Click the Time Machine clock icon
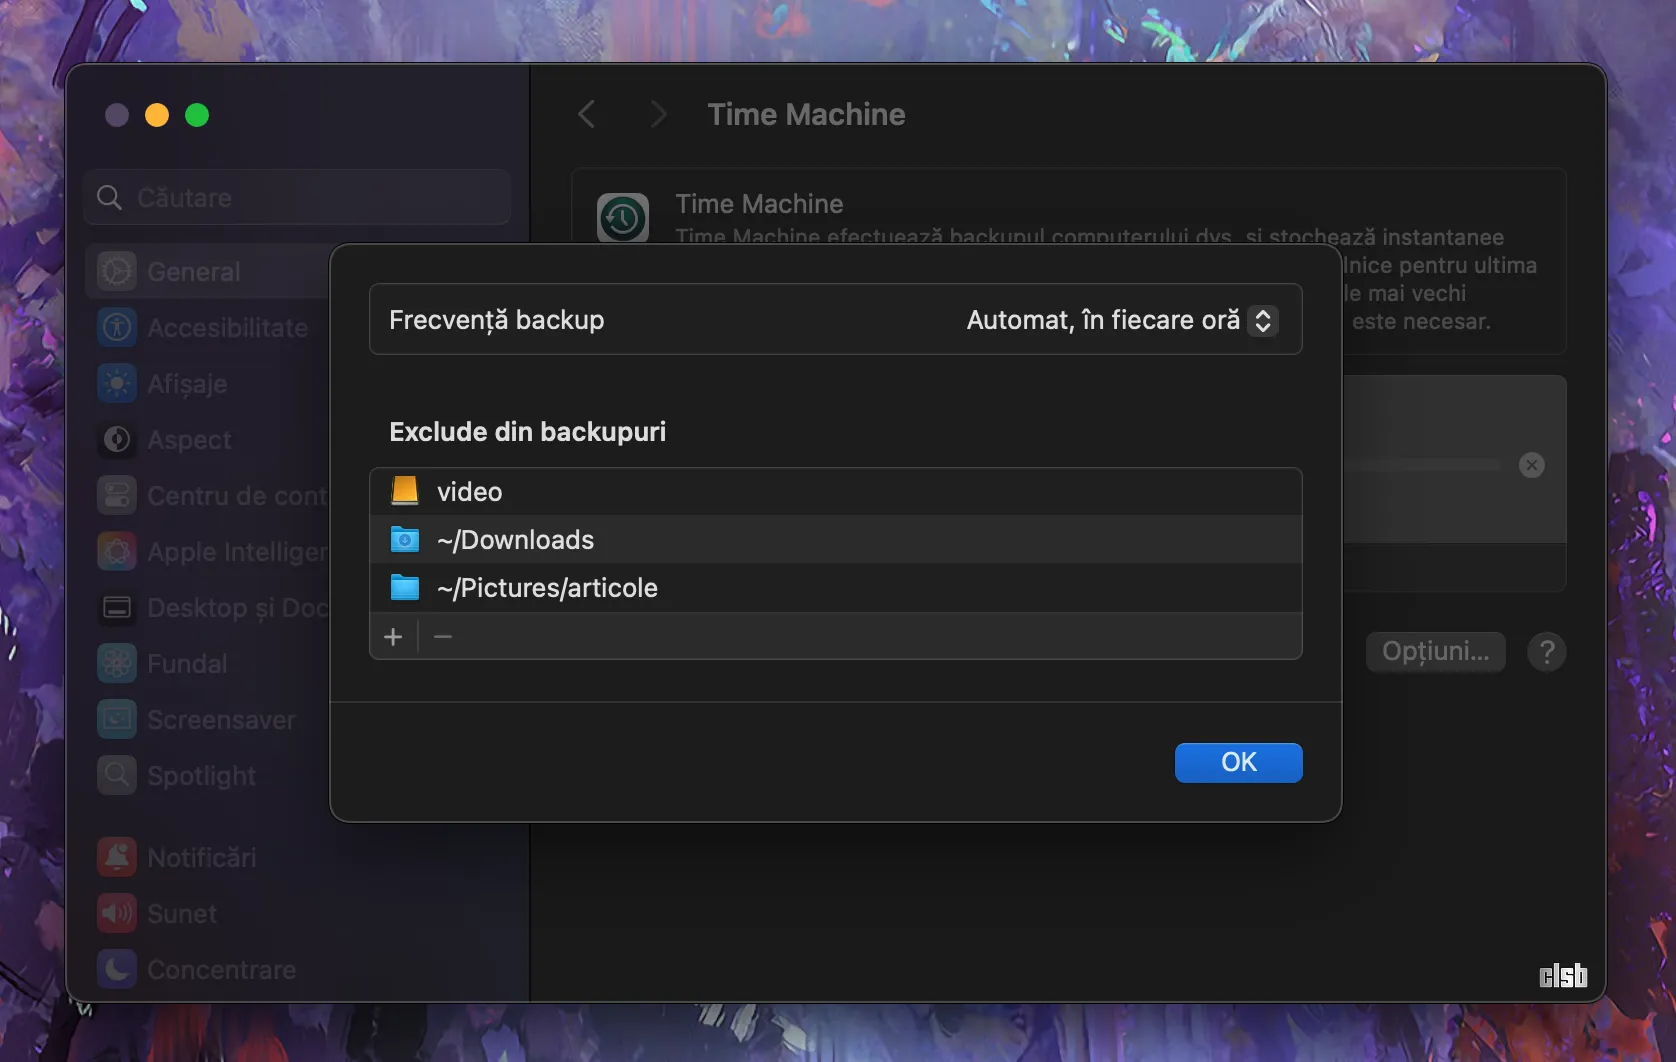The image size is (1676, 1062). [x=623, y=218]
